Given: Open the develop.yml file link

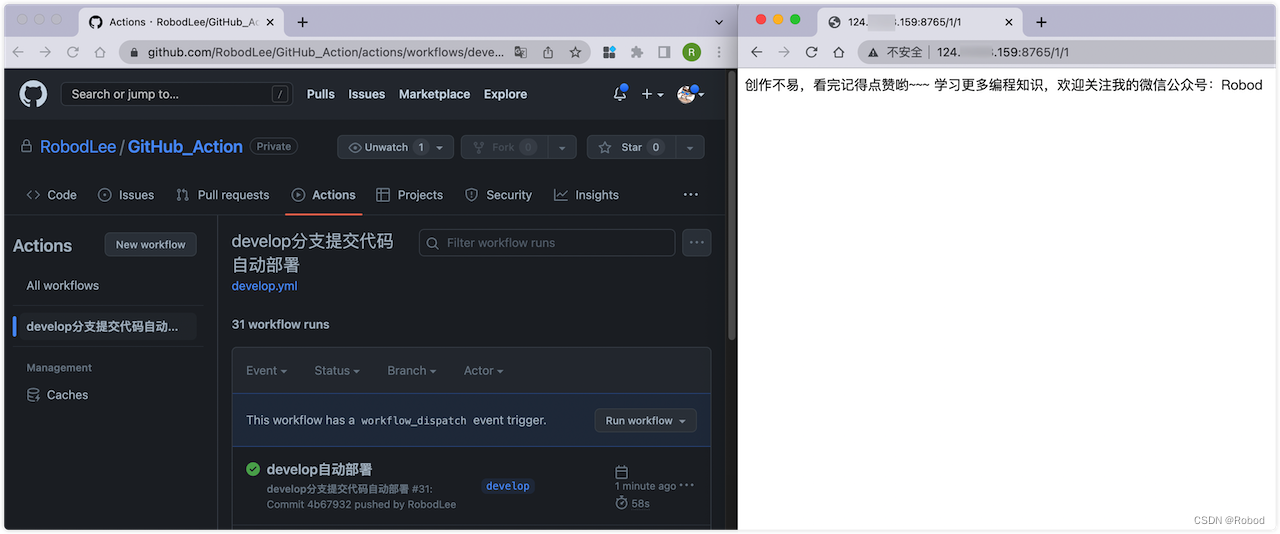Looking at the screenshot, I should 264,286.
